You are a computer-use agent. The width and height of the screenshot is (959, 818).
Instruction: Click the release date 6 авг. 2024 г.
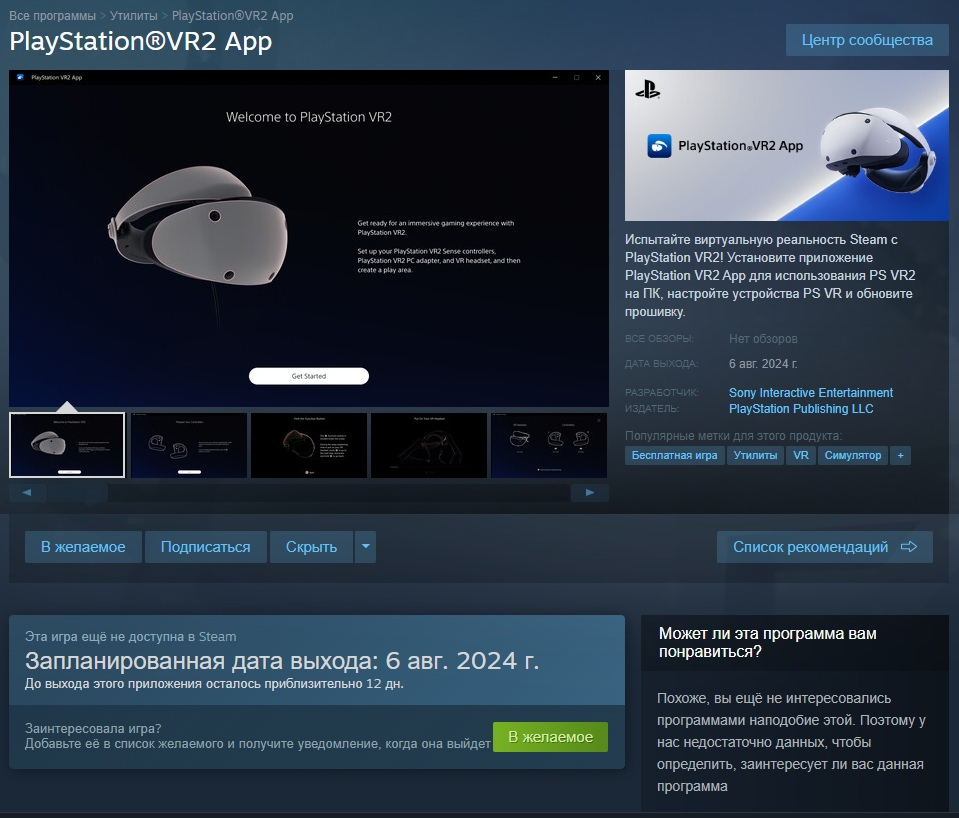pyautogui.click(x=763, y=364)
